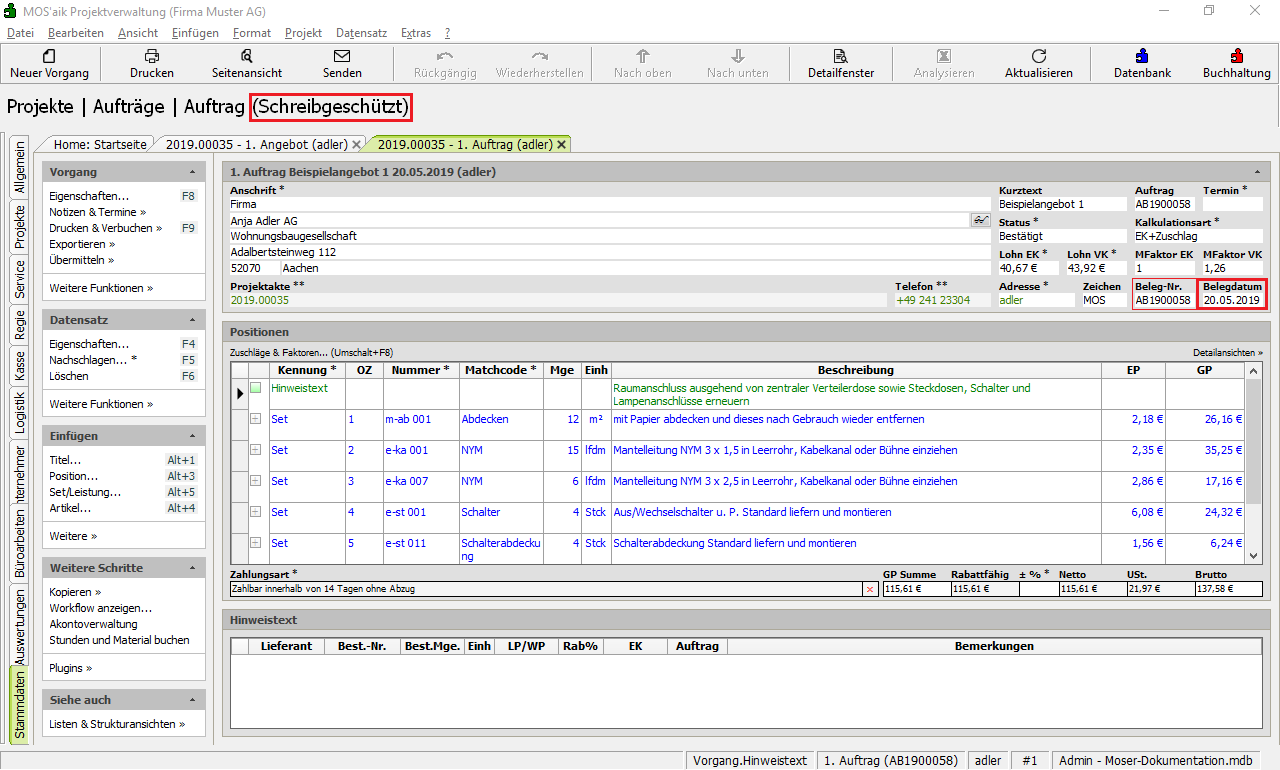Click the Senden envelope icon

click(342, 56)
